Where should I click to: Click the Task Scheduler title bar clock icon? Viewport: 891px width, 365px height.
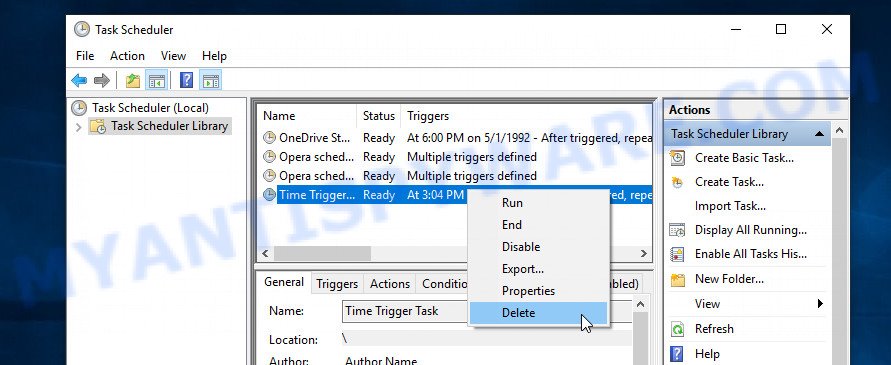click(82, 30)
